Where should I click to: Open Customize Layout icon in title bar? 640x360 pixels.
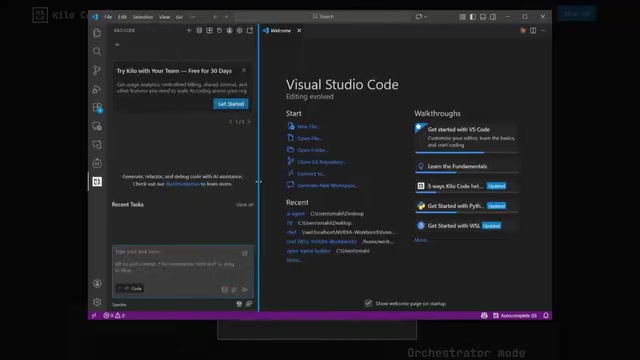pyautogui.click(x=462, y=17)
